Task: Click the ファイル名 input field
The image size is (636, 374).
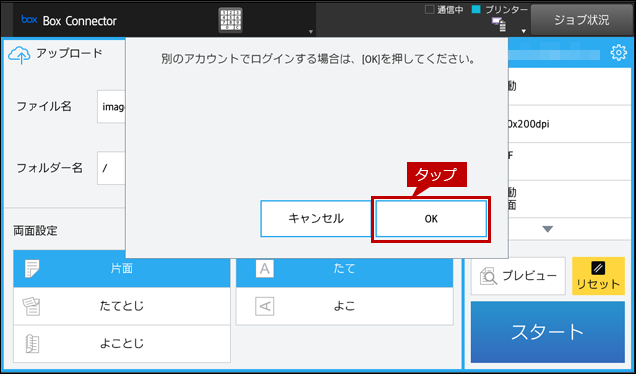Action: [x=111, y=107]
